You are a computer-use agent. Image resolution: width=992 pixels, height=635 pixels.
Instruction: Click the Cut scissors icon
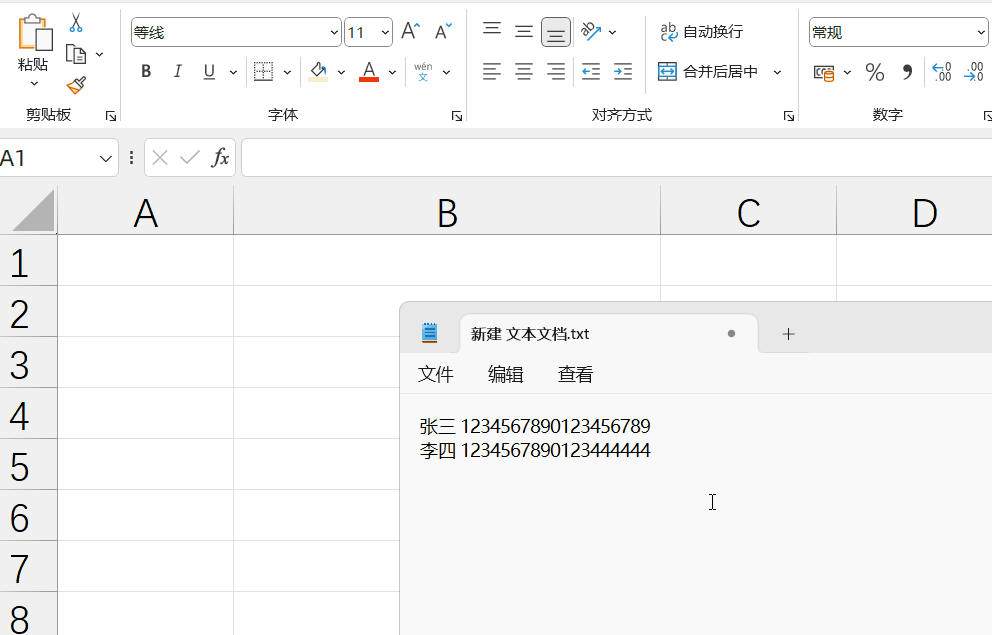coord(76,23)
